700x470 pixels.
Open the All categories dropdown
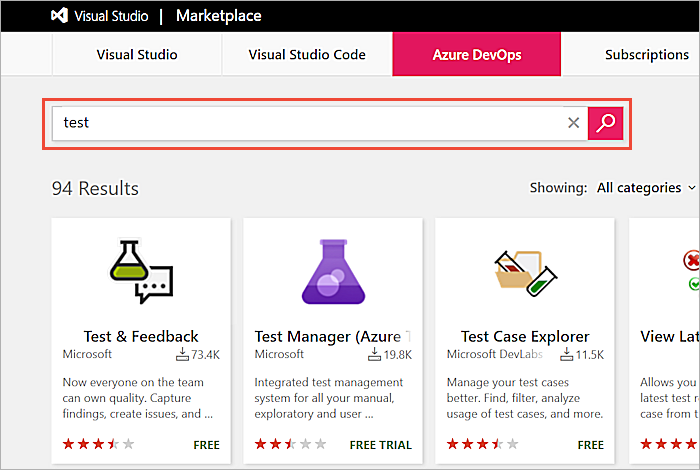click(646, 188)
